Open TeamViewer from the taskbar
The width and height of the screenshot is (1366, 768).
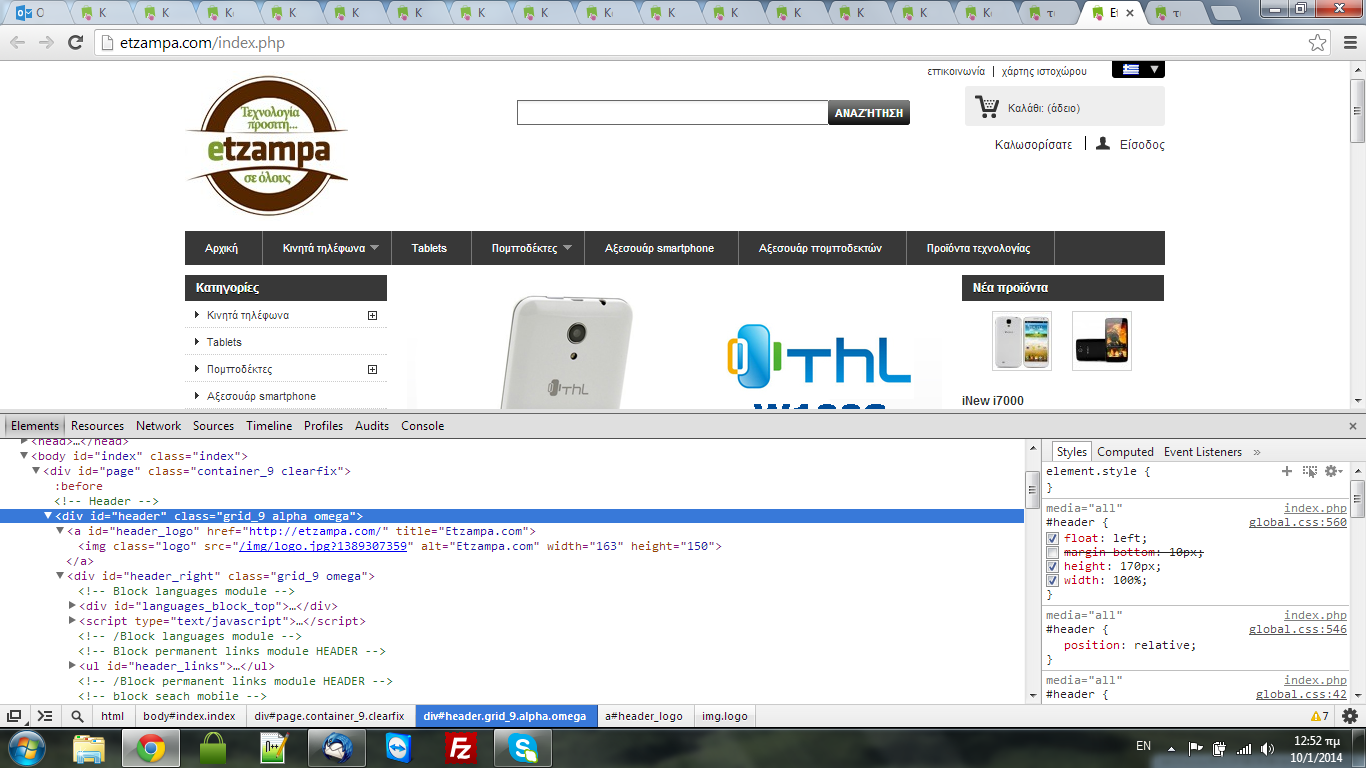point(399,748)
